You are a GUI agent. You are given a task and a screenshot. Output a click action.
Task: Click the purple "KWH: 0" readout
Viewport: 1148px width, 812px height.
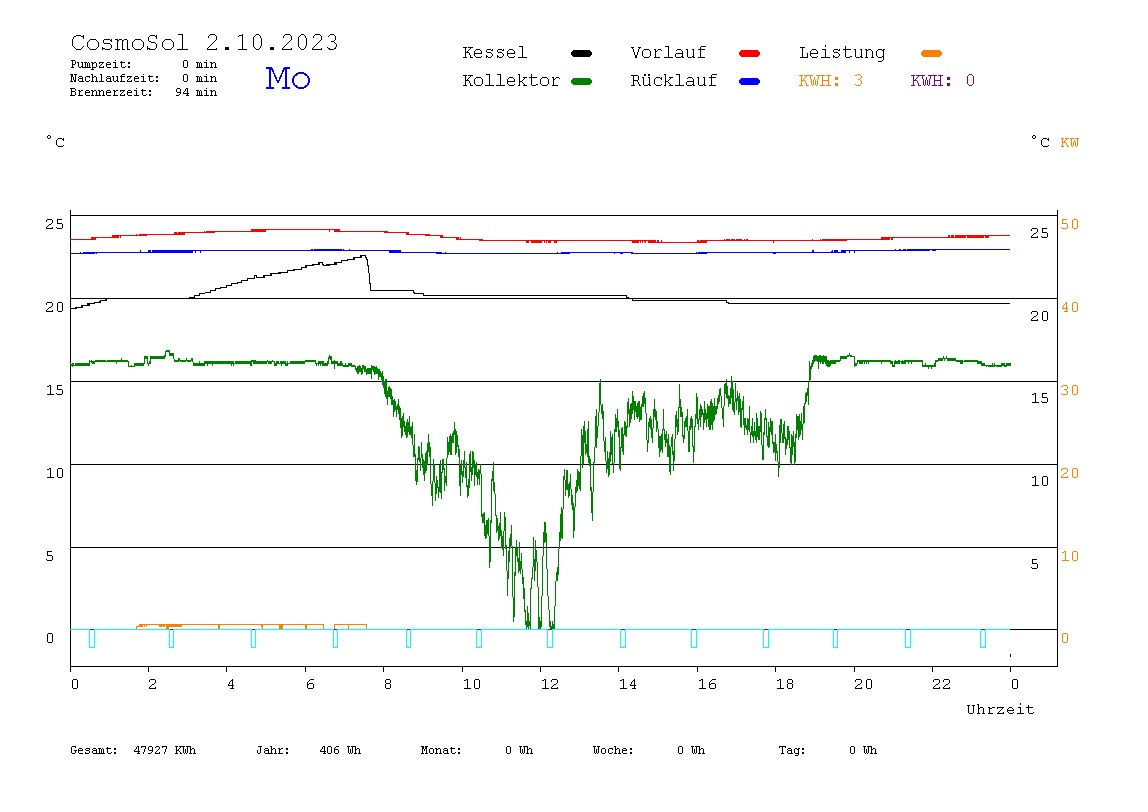click(943, 81)
